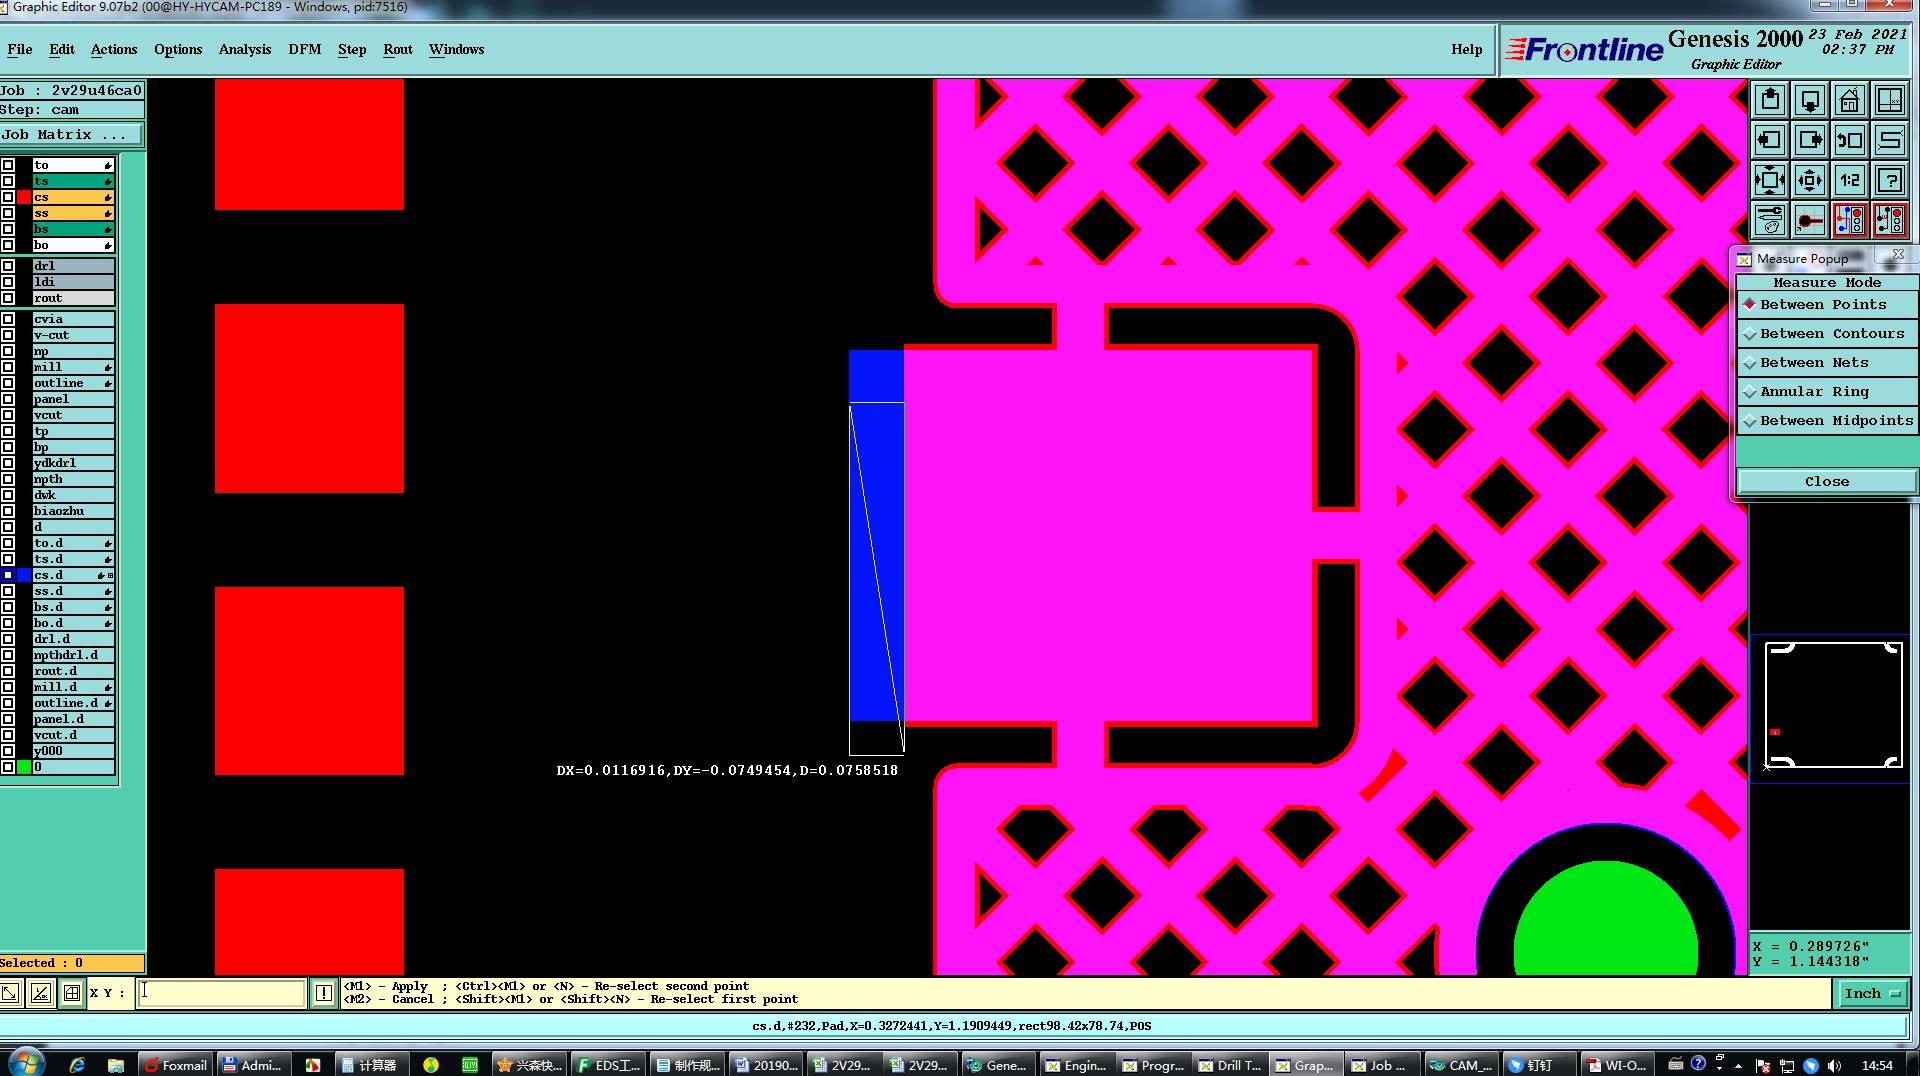Open the Inch units dropdown
Image resolution: width=1920 pixels, height=1076 pixels.
click(x=1872, y=993)
